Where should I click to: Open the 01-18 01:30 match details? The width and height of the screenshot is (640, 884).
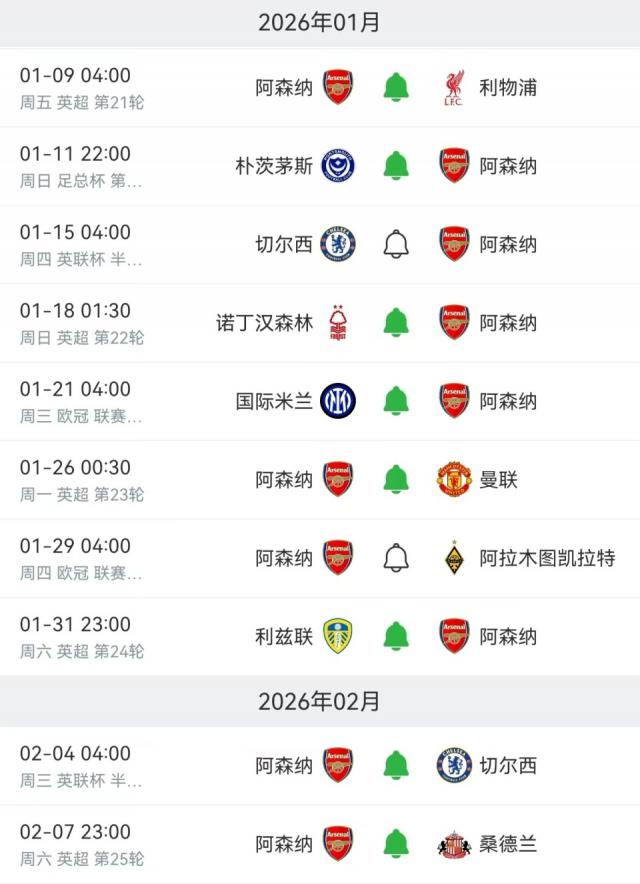pyautogui.click(x=82, y=323)
